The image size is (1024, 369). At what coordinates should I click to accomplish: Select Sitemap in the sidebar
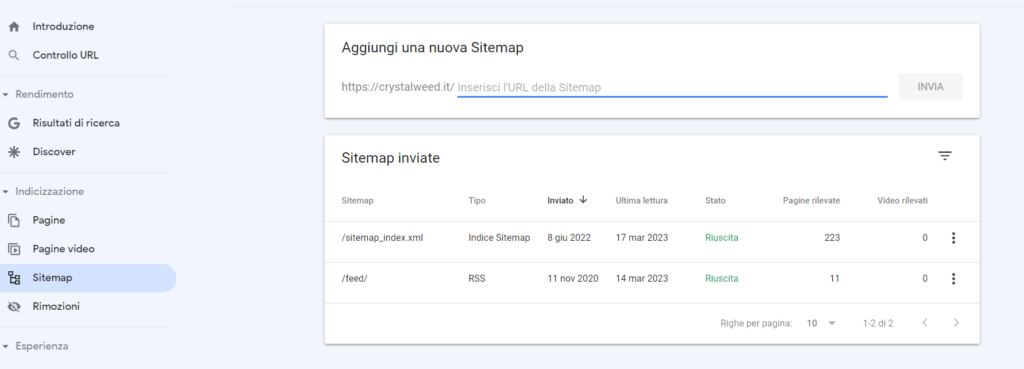point(88,278)
